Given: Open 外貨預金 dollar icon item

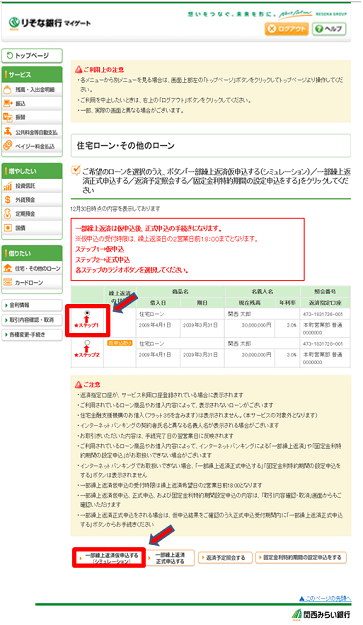Looking at the screenshot, I should click(x=32, y=200).
